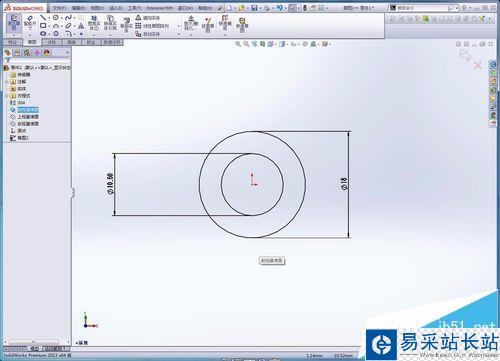Viewport: 500px width, 361px height.
Task: Select the Line sketch tool
Action: tap(43, 17)
